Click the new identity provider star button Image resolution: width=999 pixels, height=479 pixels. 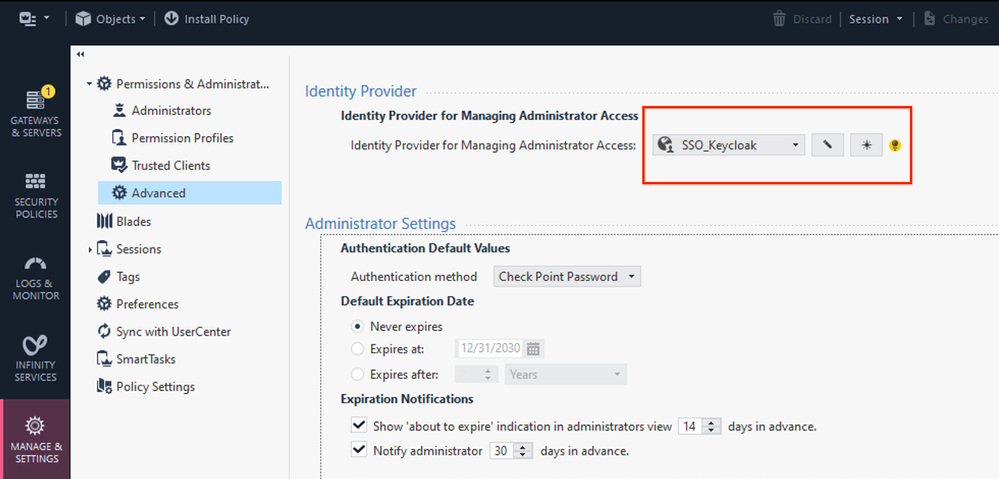click(x=866, y=145)
